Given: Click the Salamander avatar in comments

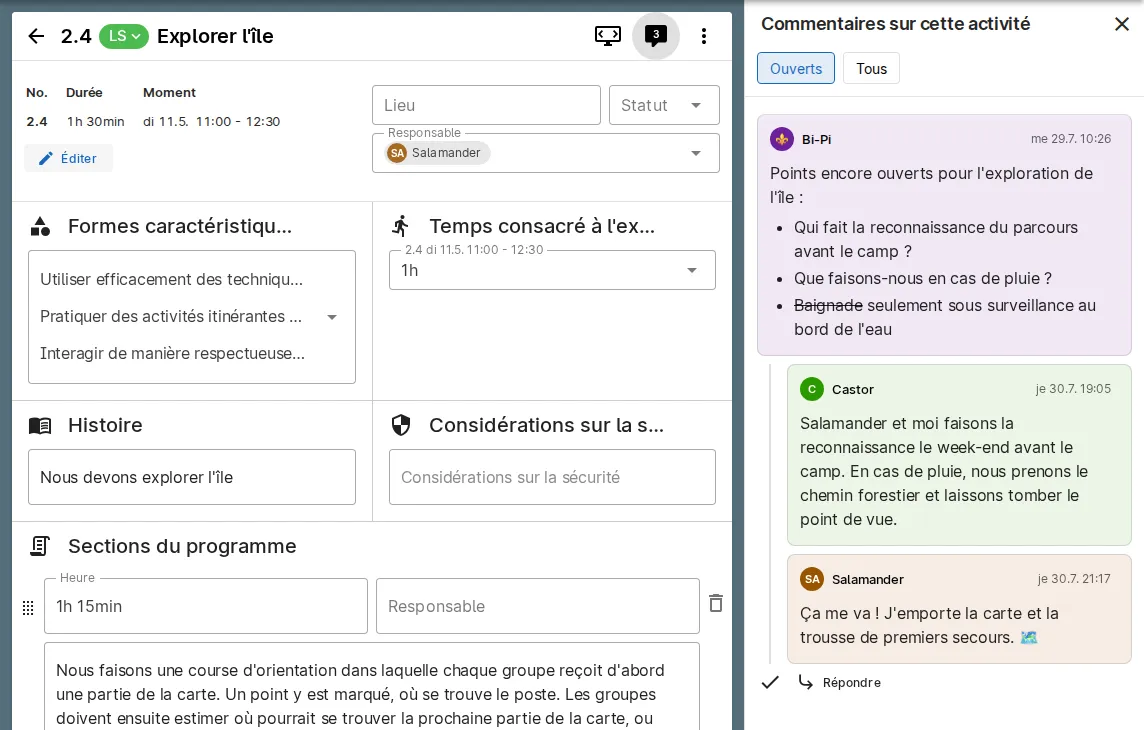Looking at the screenshot, I should (x=812, y=579).
